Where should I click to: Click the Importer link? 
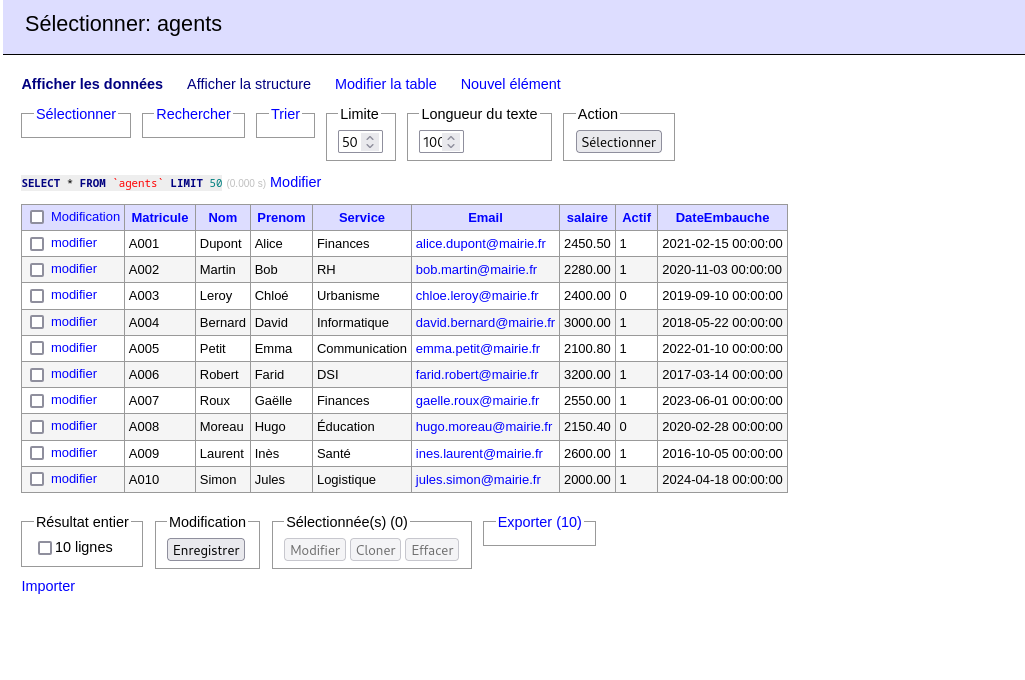[48, 586]
